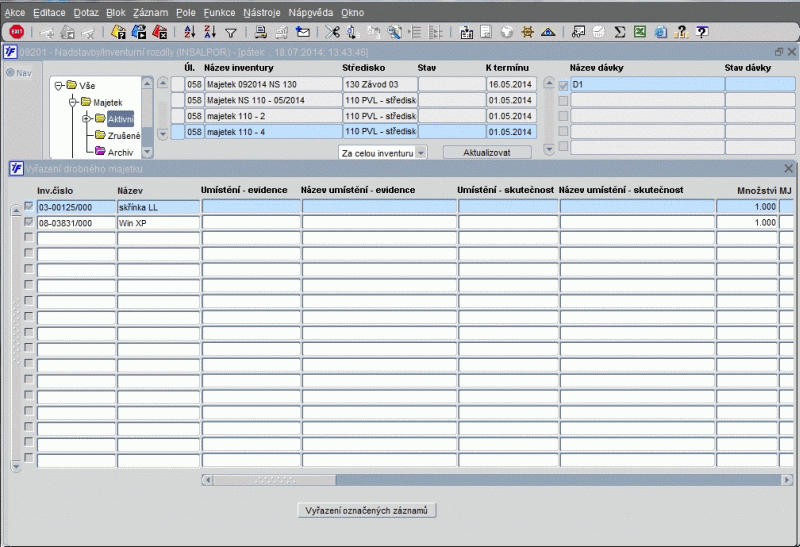Sort ascending with the A-Z icon
800x547 pixels.
pyautogui.click(x=190, y=32)
